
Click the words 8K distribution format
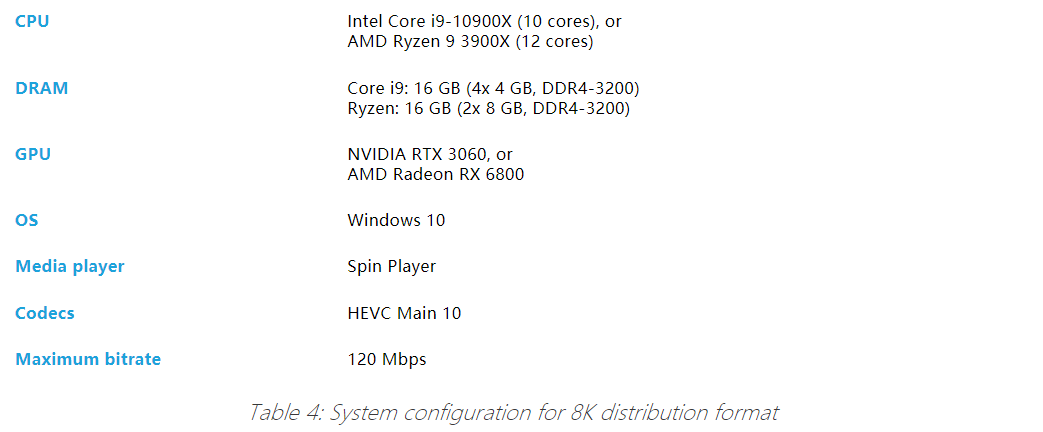(674, 412)
